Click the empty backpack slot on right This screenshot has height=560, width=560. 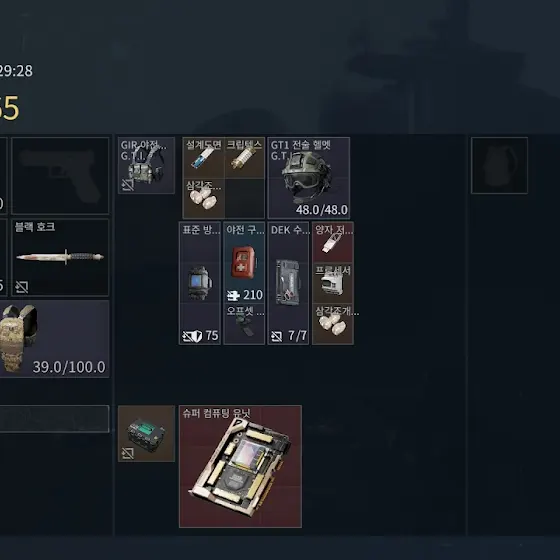(499, 165)
